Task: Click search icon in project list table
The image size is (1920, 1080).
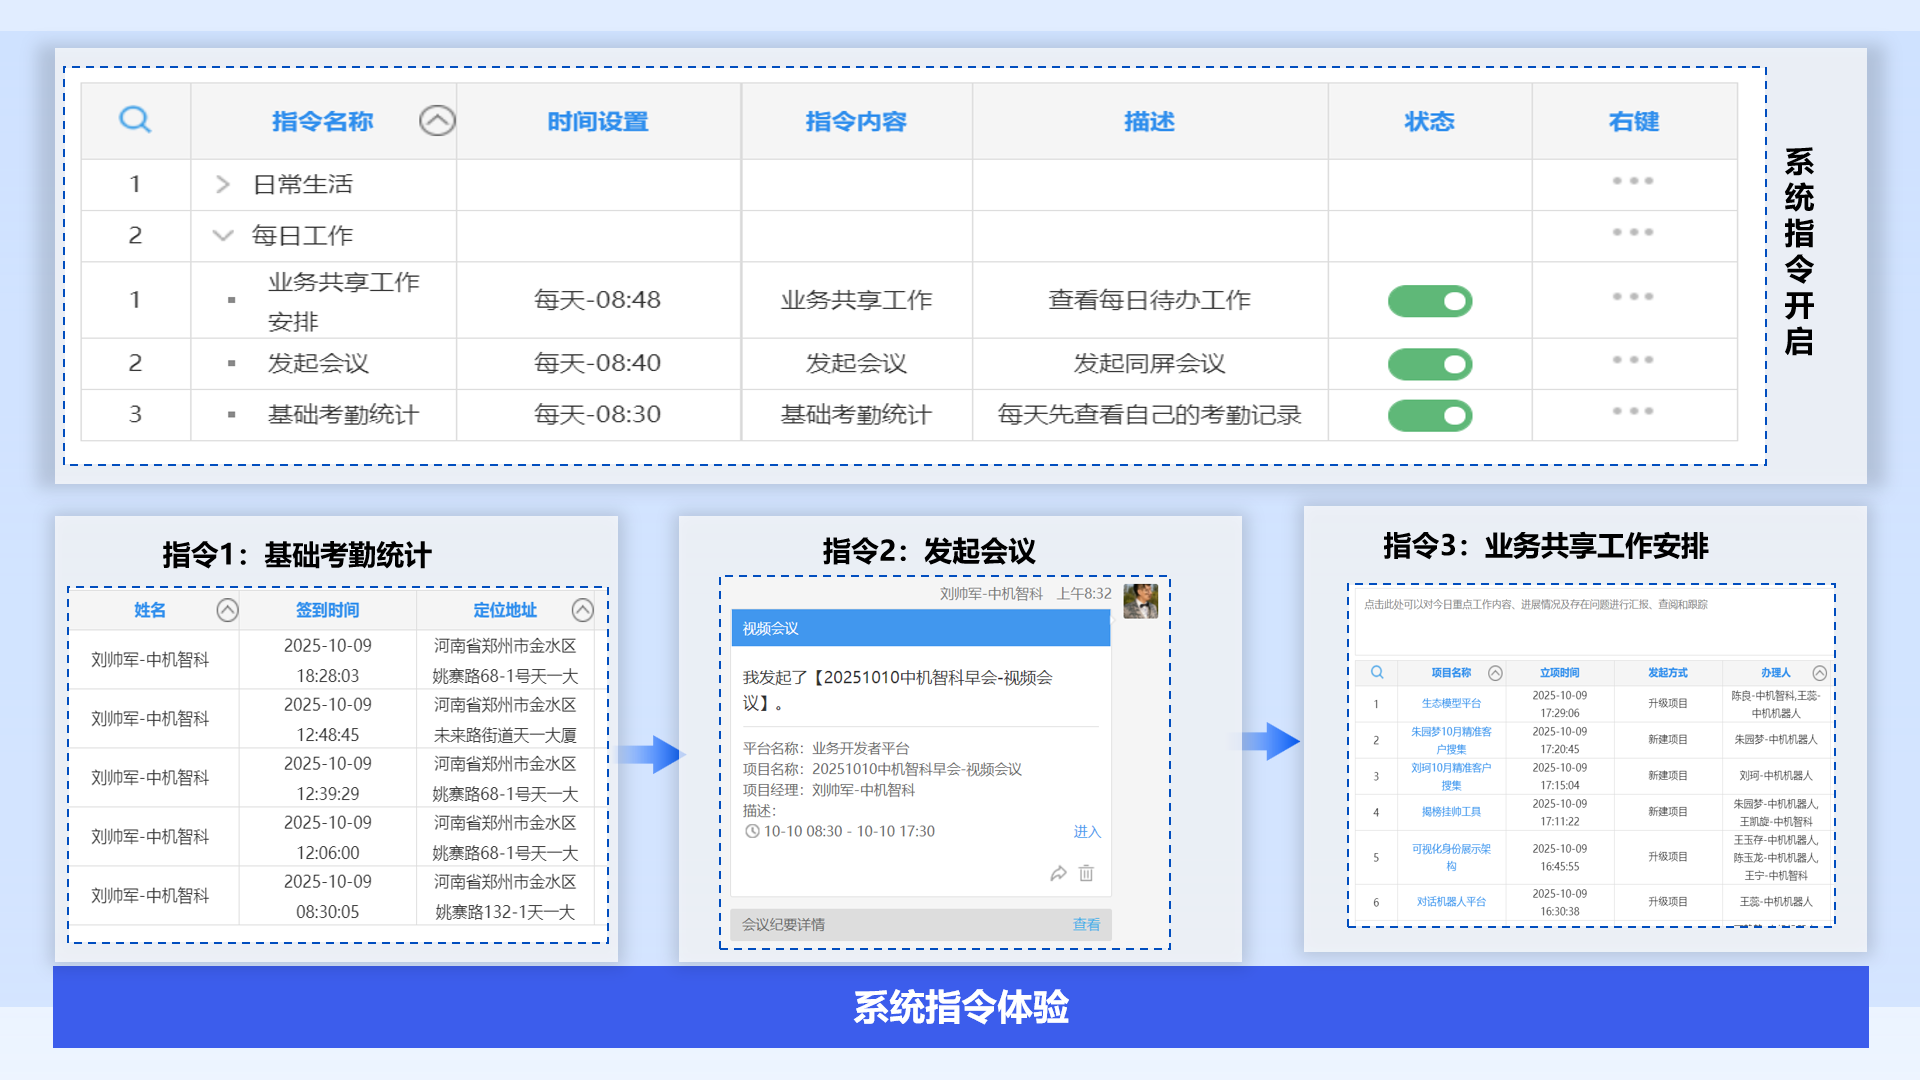Action: 1377,673
